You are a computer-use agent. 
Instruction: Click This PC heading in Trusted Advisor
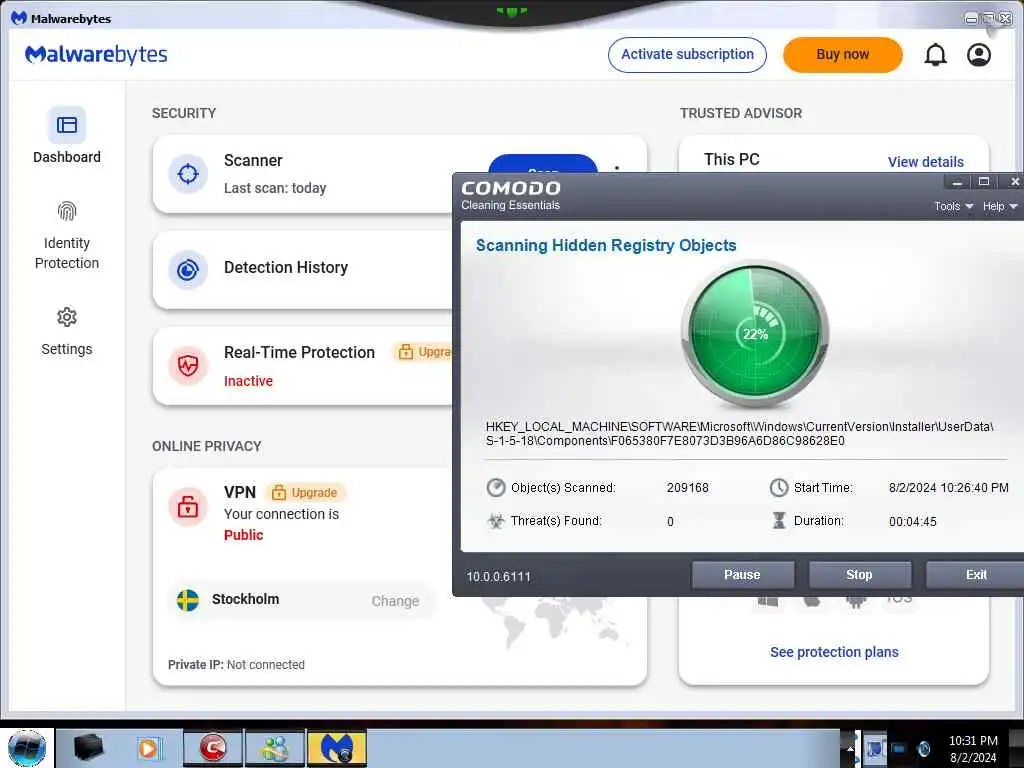point(731,159)
